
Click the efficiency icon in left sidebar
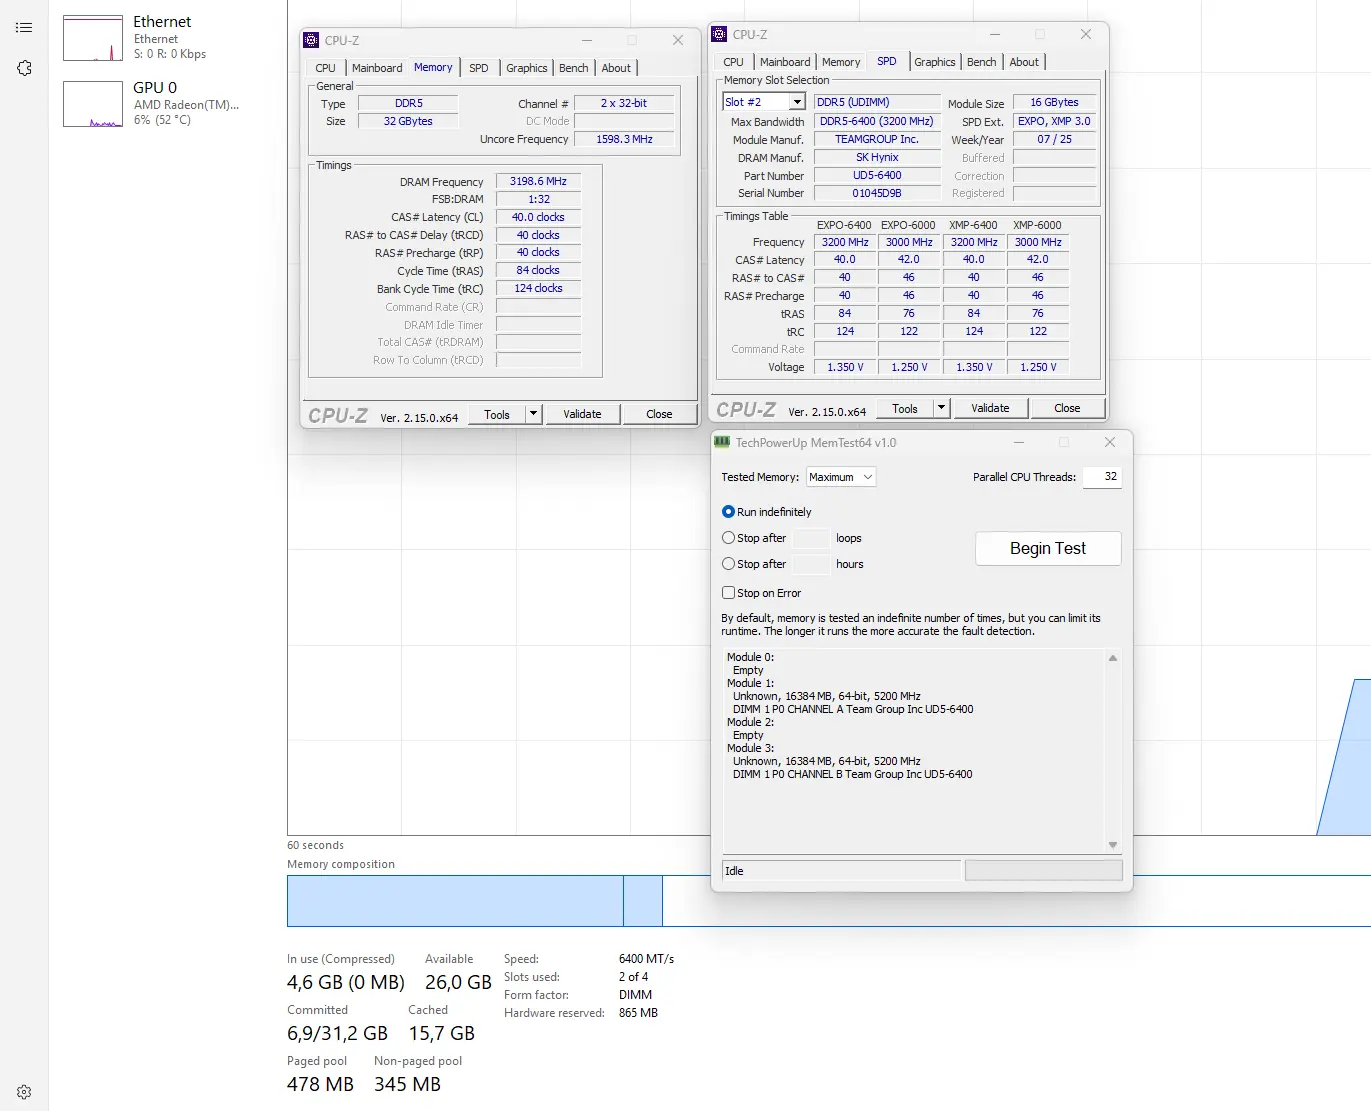point(24,68)
